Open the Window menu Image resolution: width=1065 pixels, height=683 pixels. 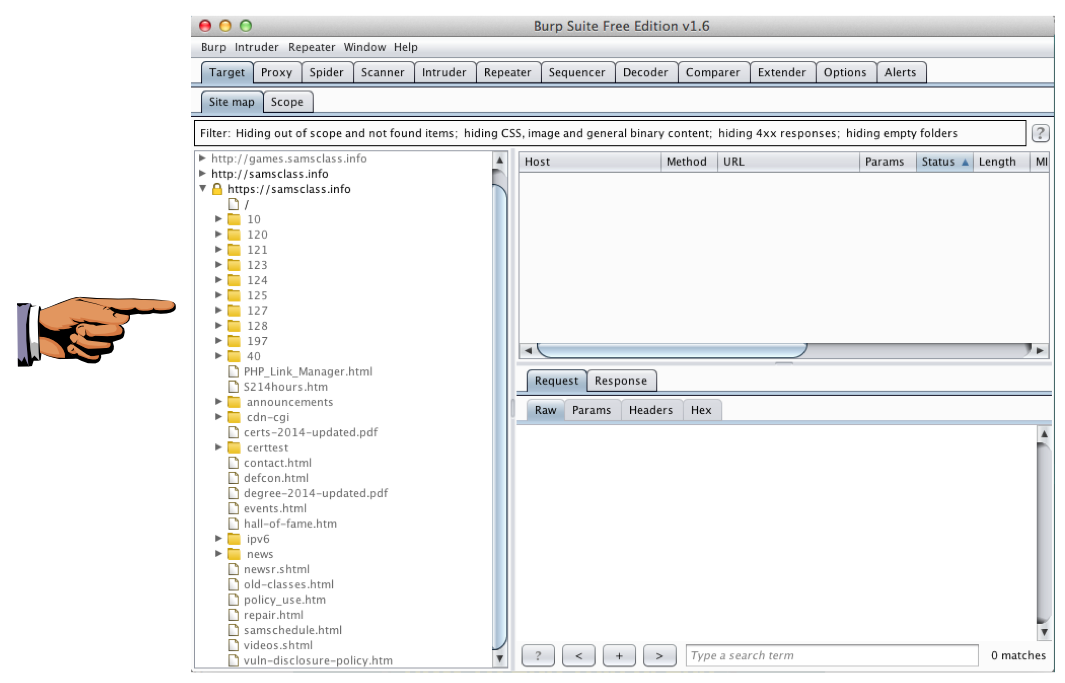(x=365, y=47)
